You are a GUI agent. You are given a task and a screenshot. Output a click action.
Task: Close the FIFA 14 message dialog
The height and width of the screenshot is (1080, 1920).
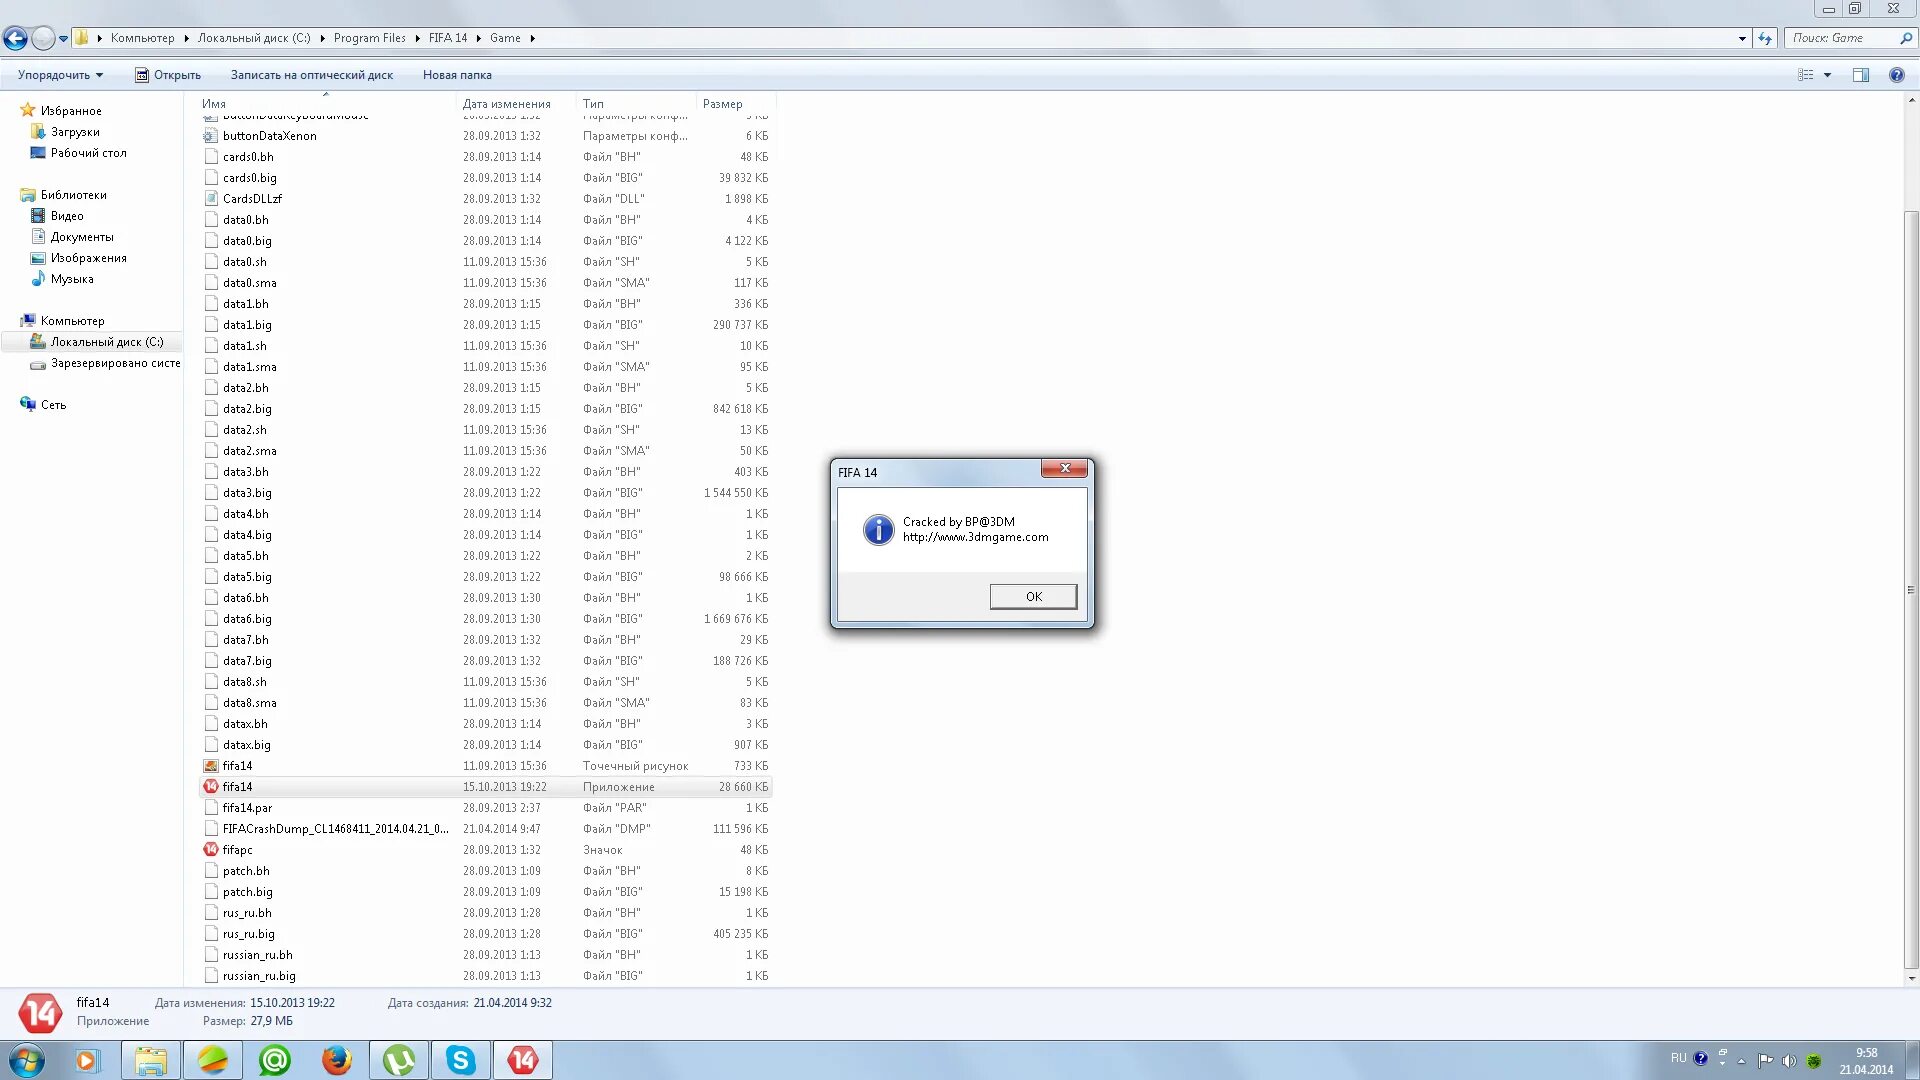pos(1064,468)
